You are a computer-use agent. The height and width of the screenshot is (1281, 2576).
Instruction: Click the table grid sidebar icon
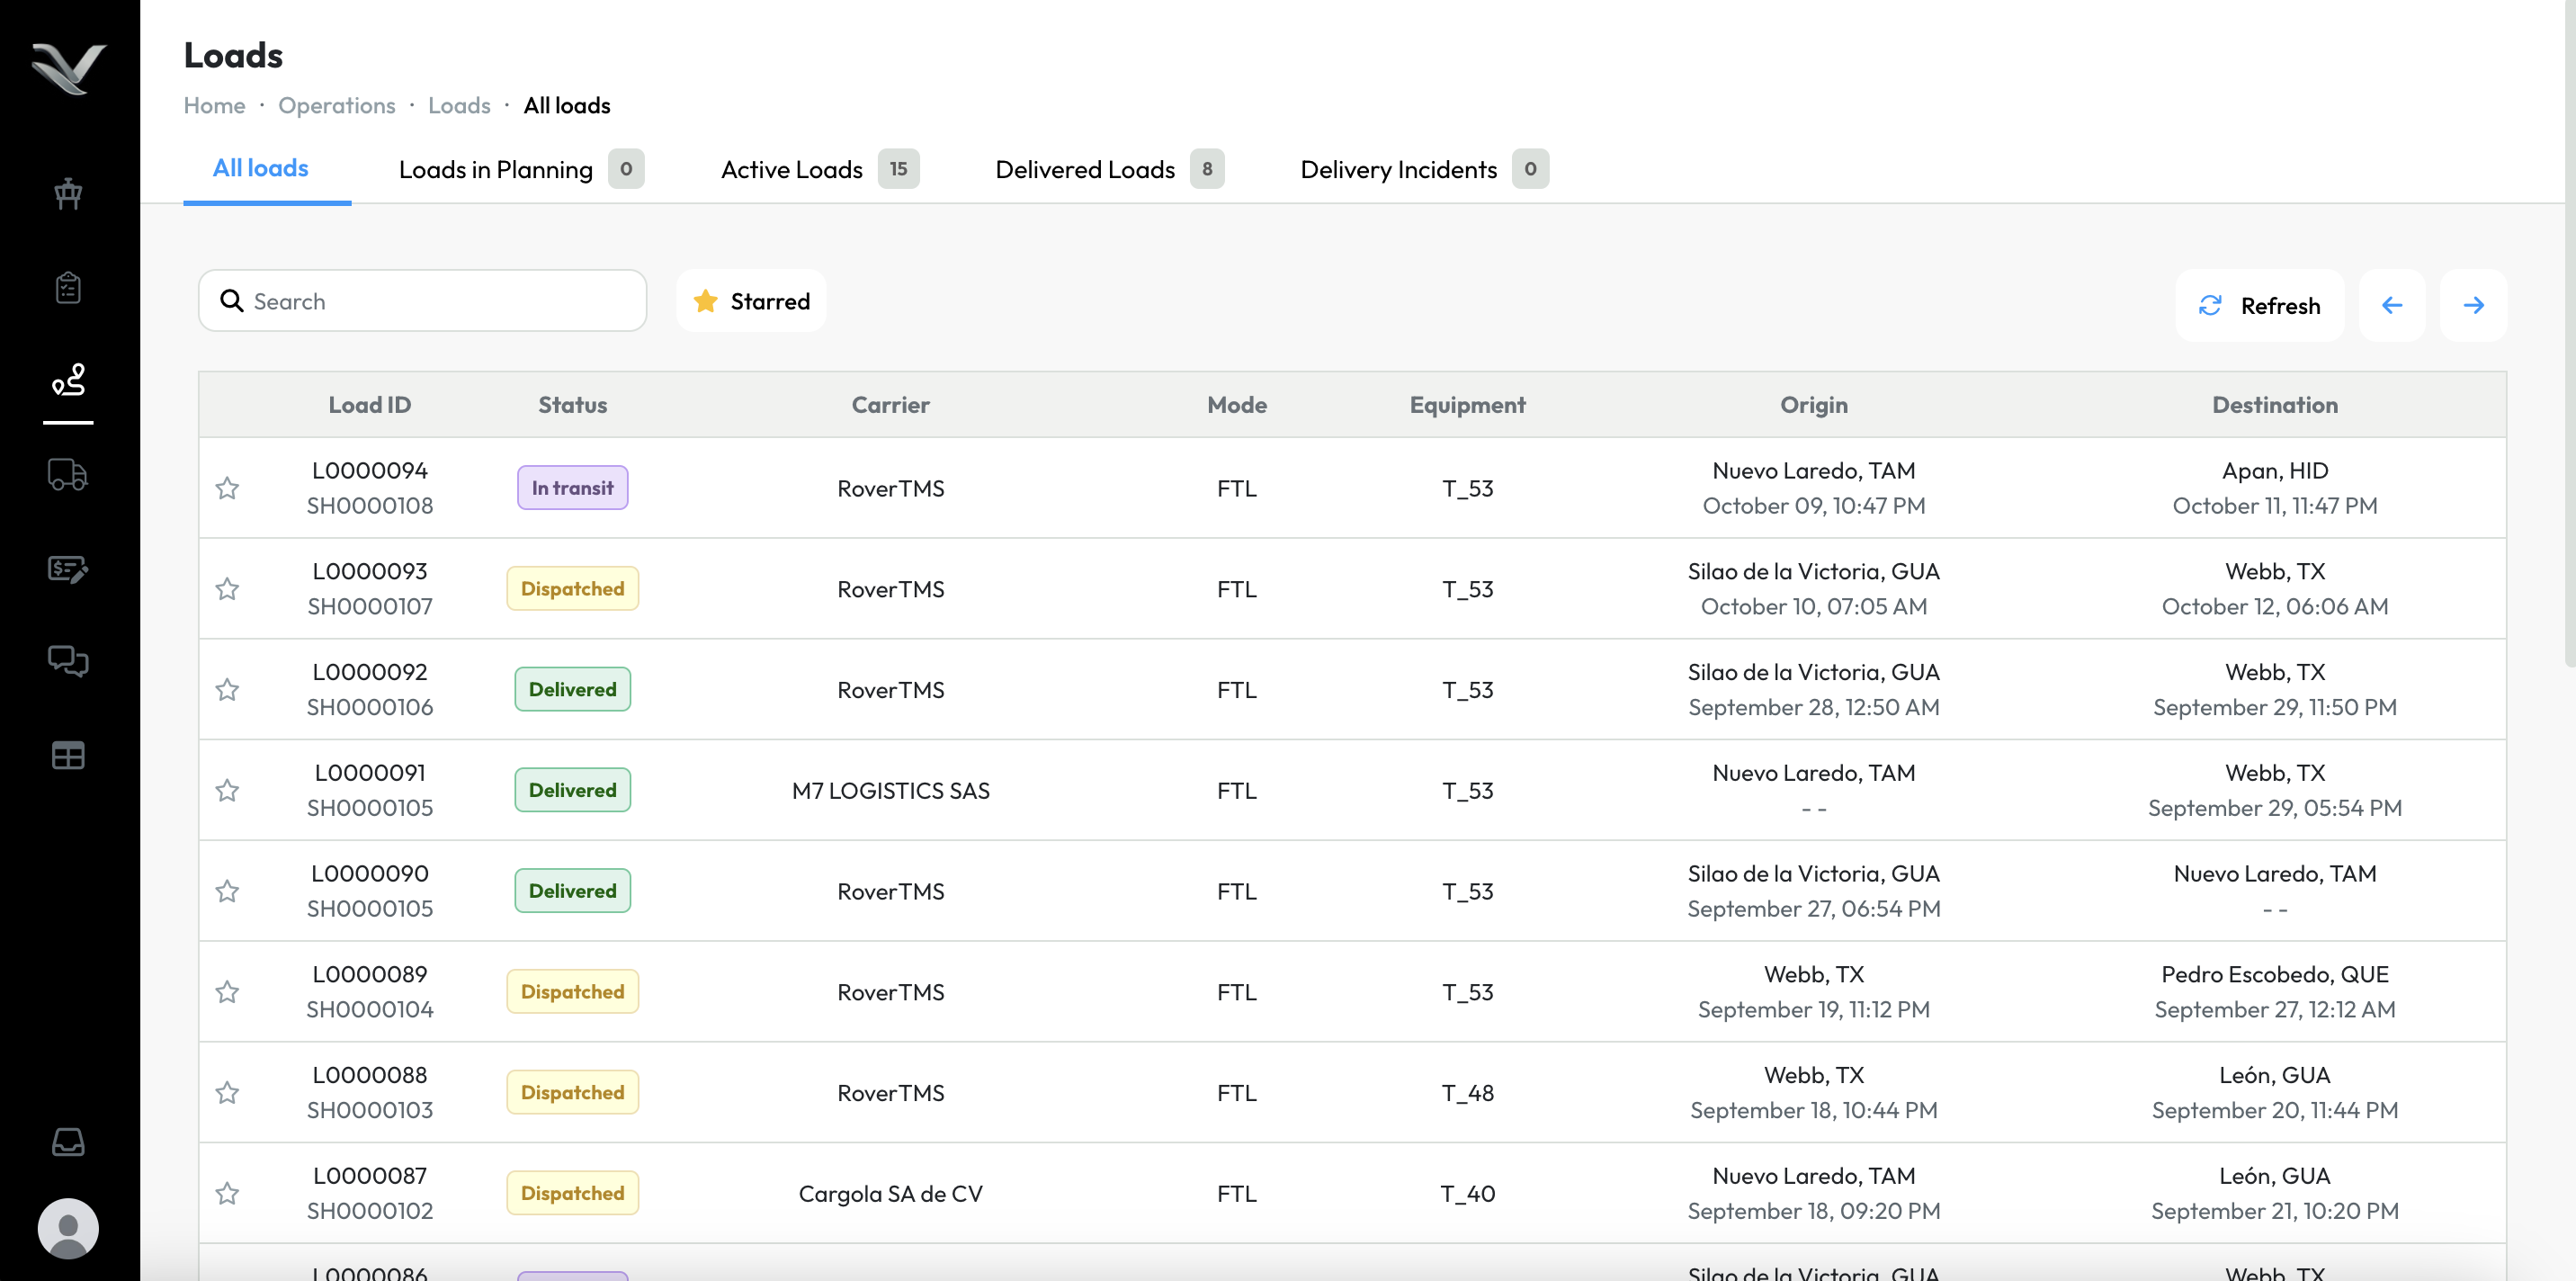coord(68,755)
